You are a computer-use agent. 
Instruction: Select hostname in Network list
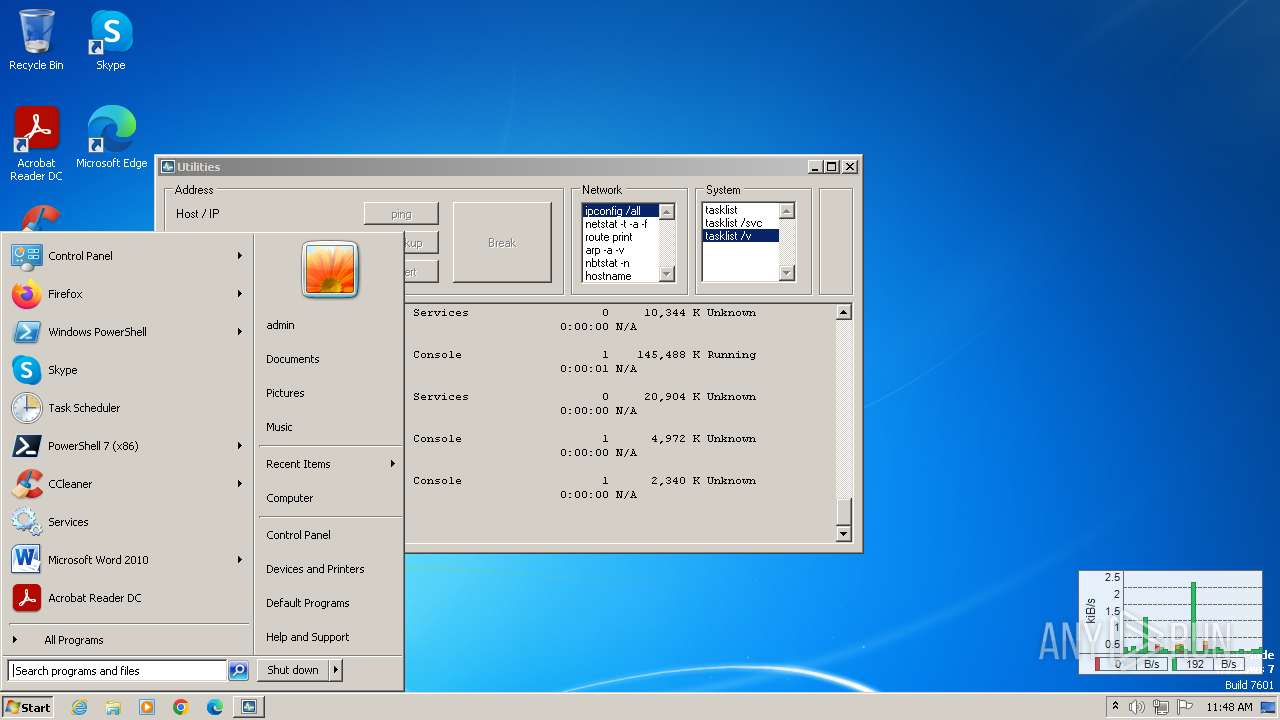[x=620, y=276]
